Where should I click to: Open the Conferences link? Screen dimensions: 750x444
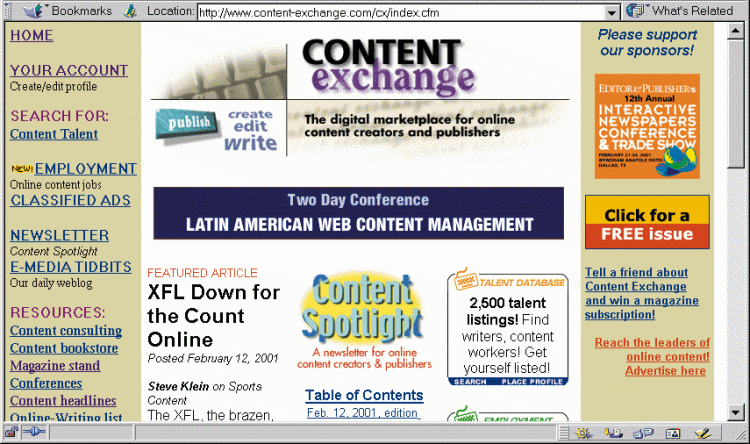pos(46,383)
